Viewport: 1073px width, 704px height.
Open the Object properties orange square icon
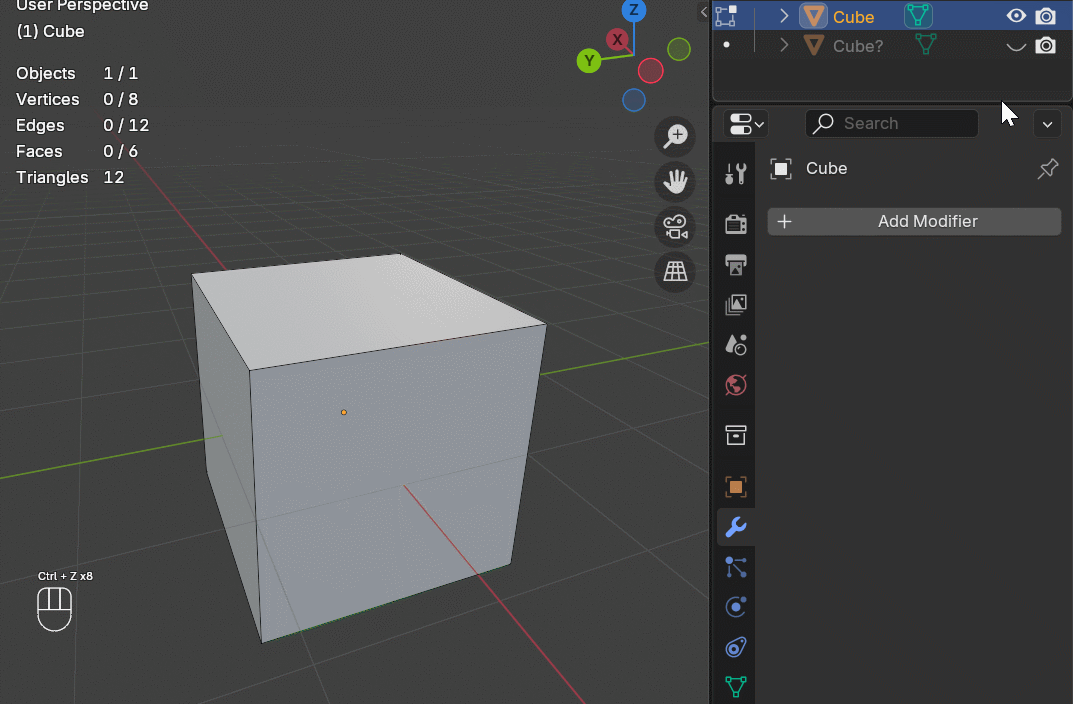click(x=736, y=487)
